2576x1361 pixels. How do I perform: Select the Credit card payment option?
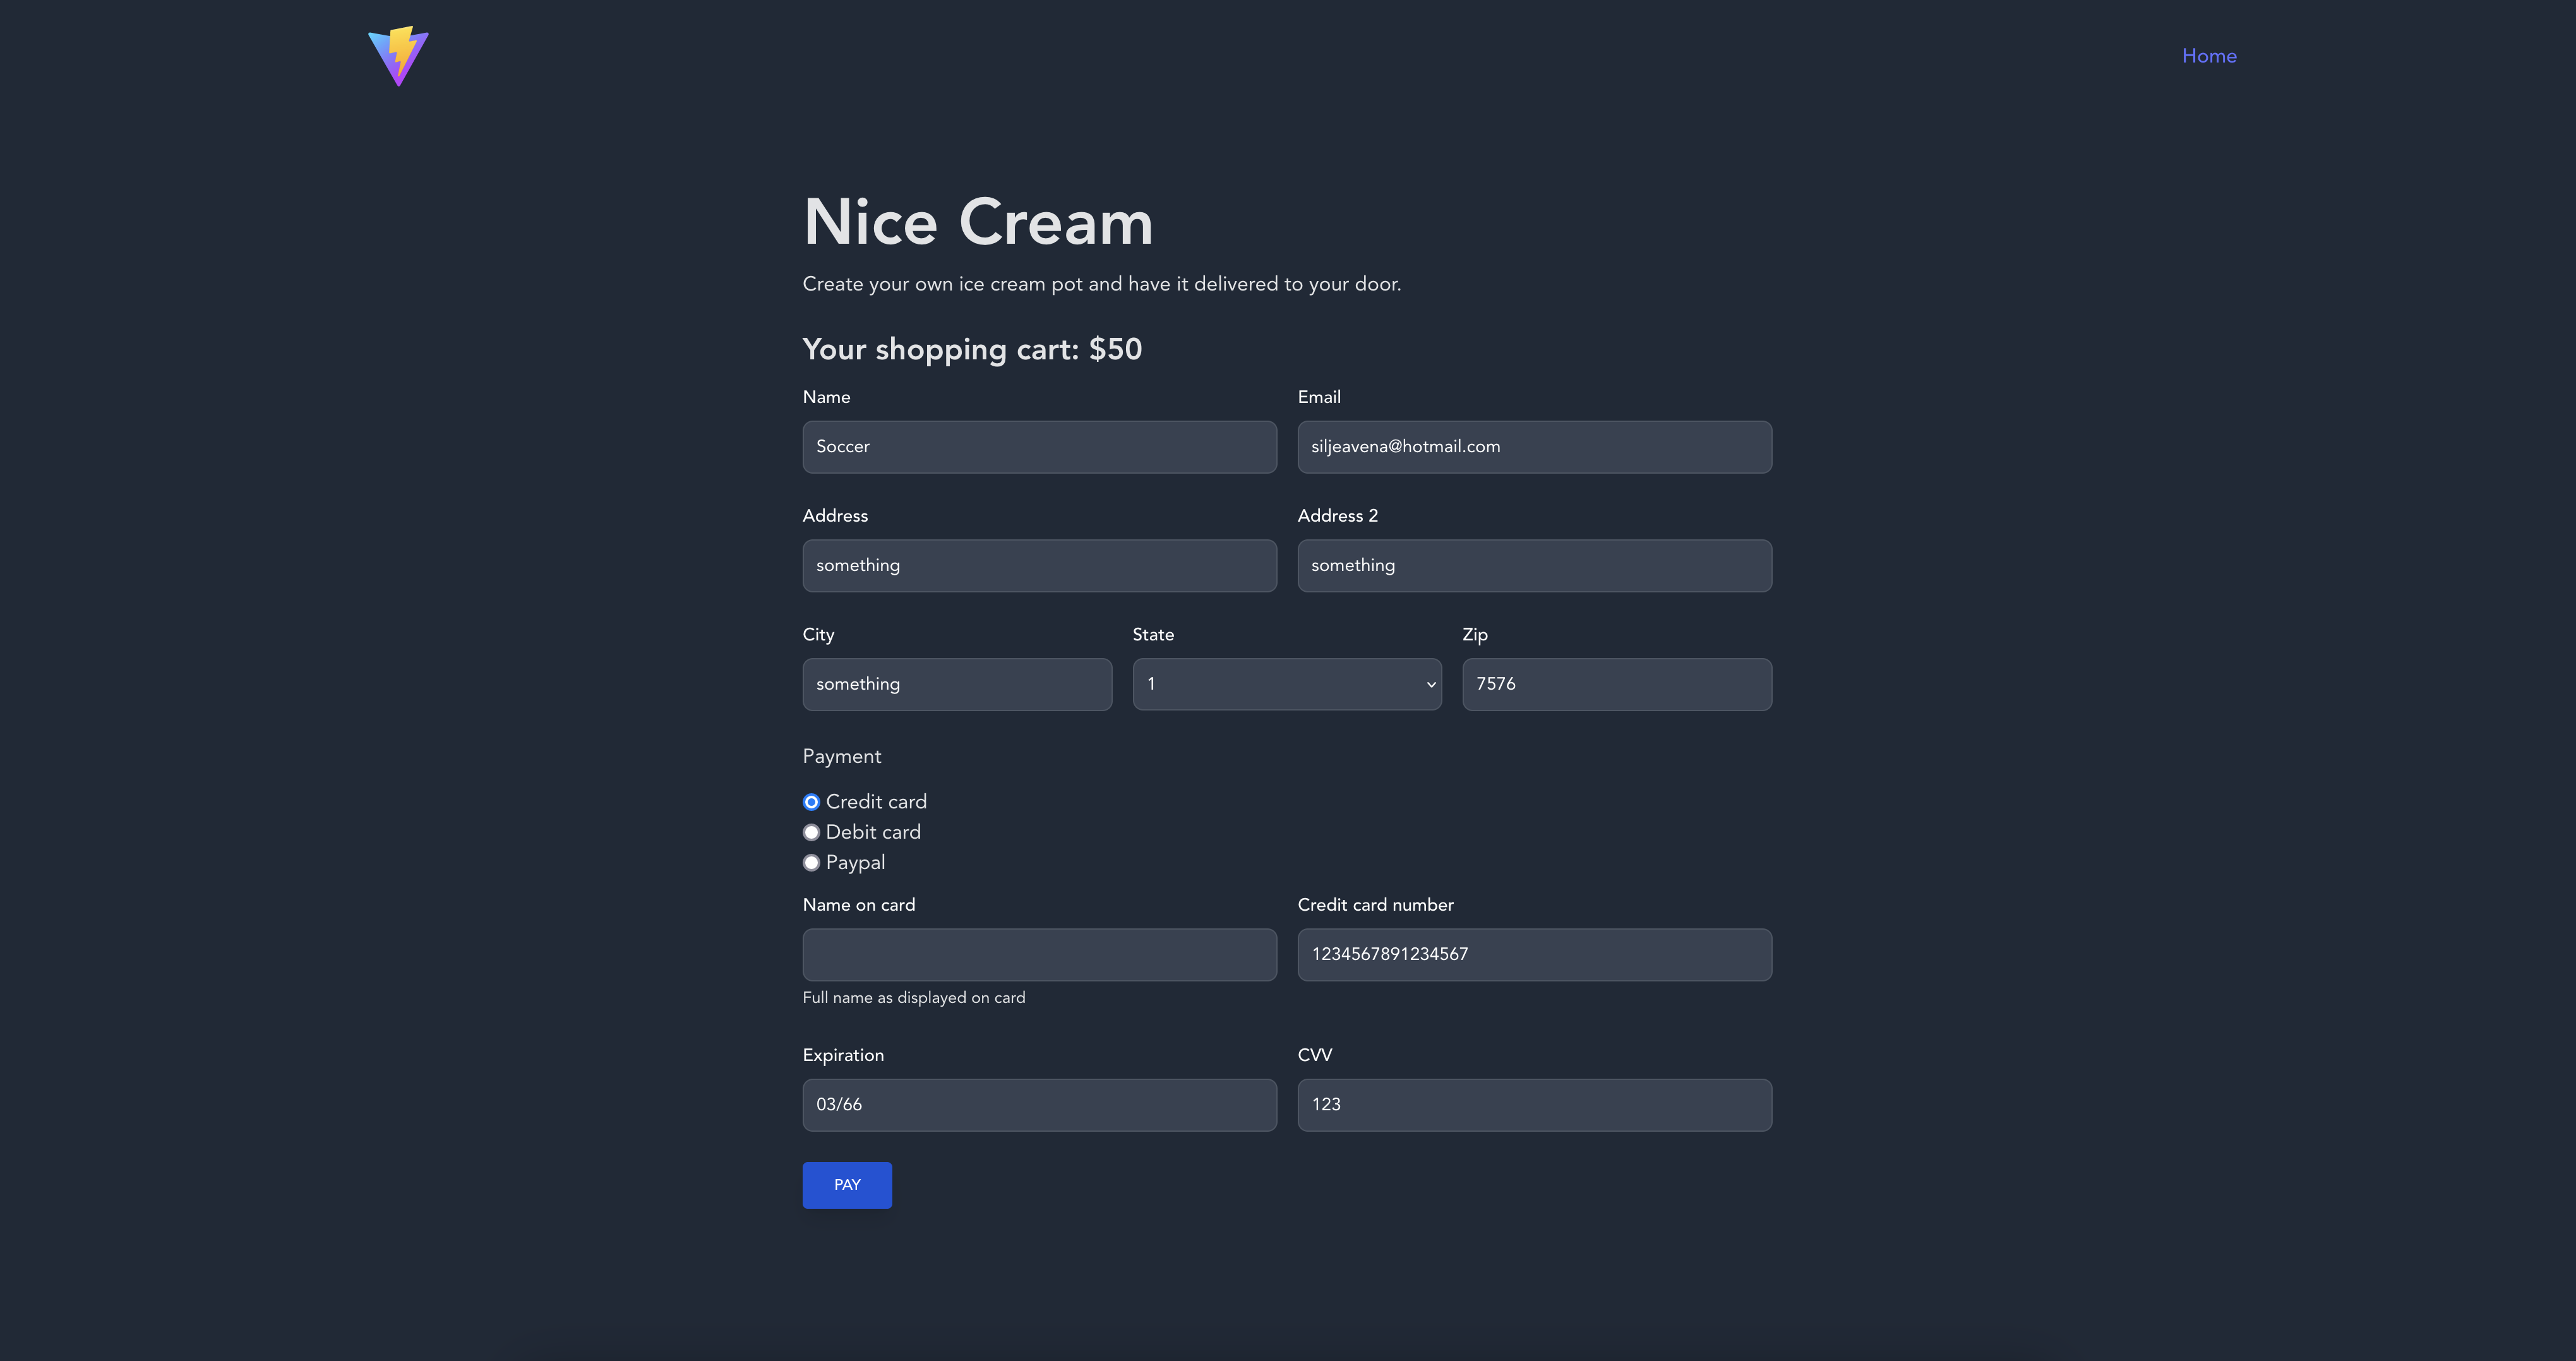pyautogui.click(x=811, y=802)
